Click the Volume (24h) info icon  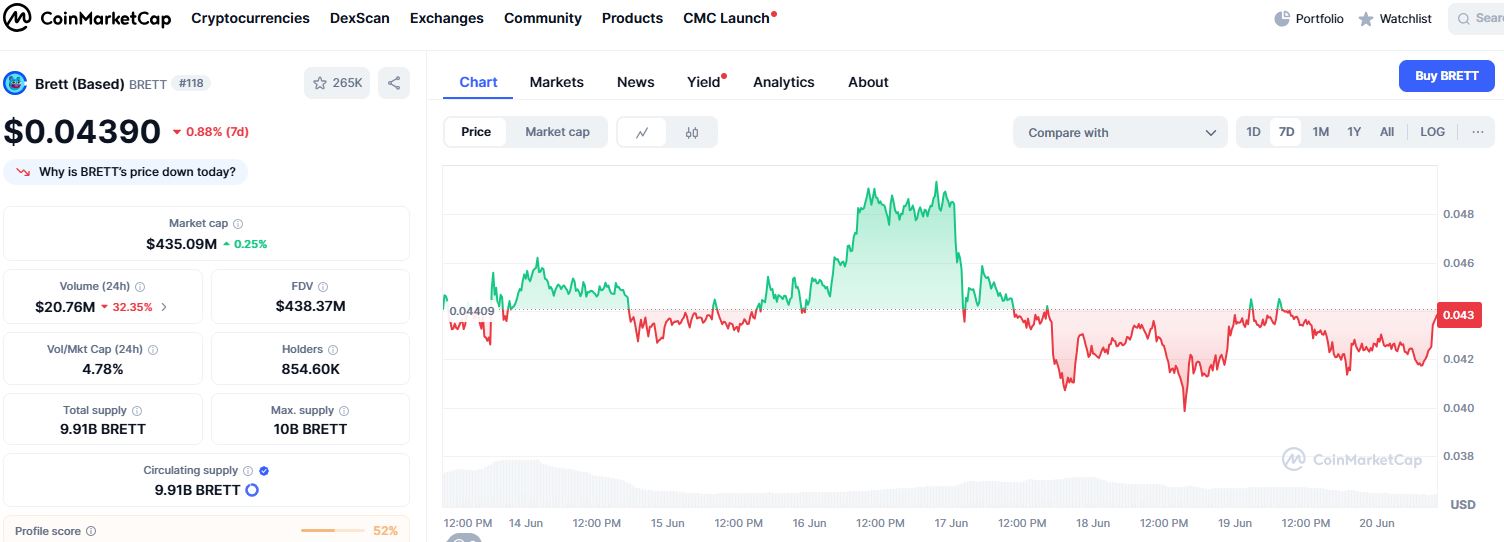140,287
